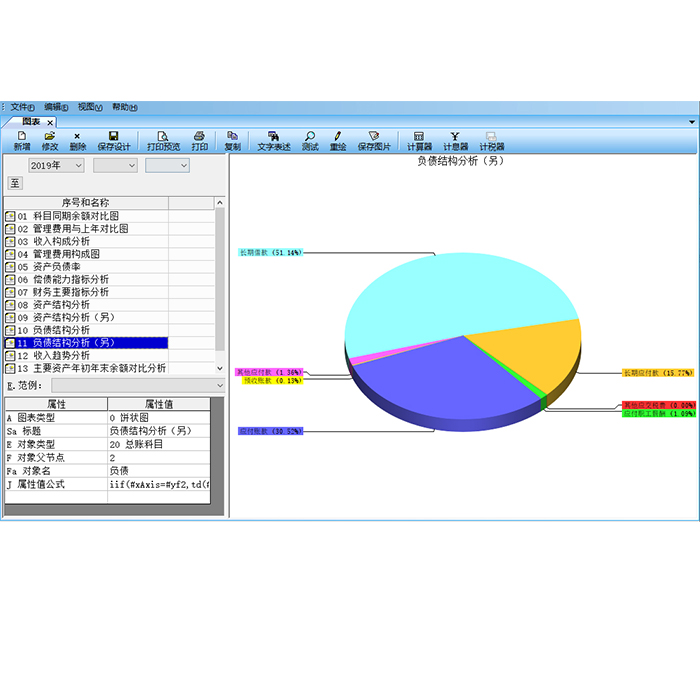This screenshot has height=700, width=700.
Task: Save chart using 保存图片 icon
Action: coord(374,140)
